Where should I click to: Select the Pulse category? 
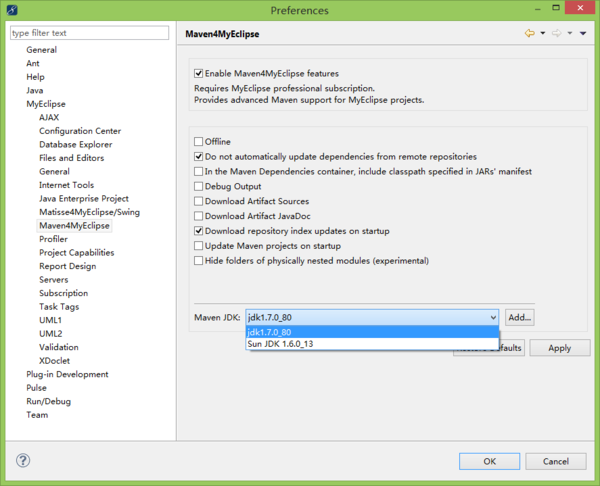coord(36,388)
